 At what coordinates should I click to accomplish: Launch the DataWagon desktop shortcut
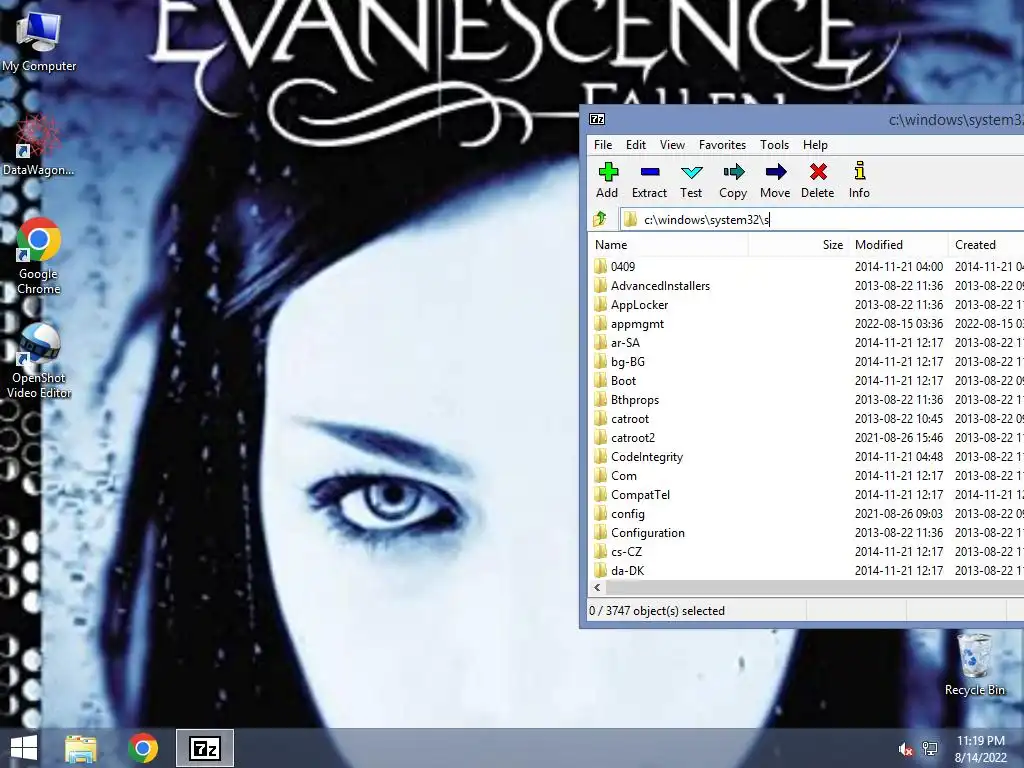click(x=38, y=146)
